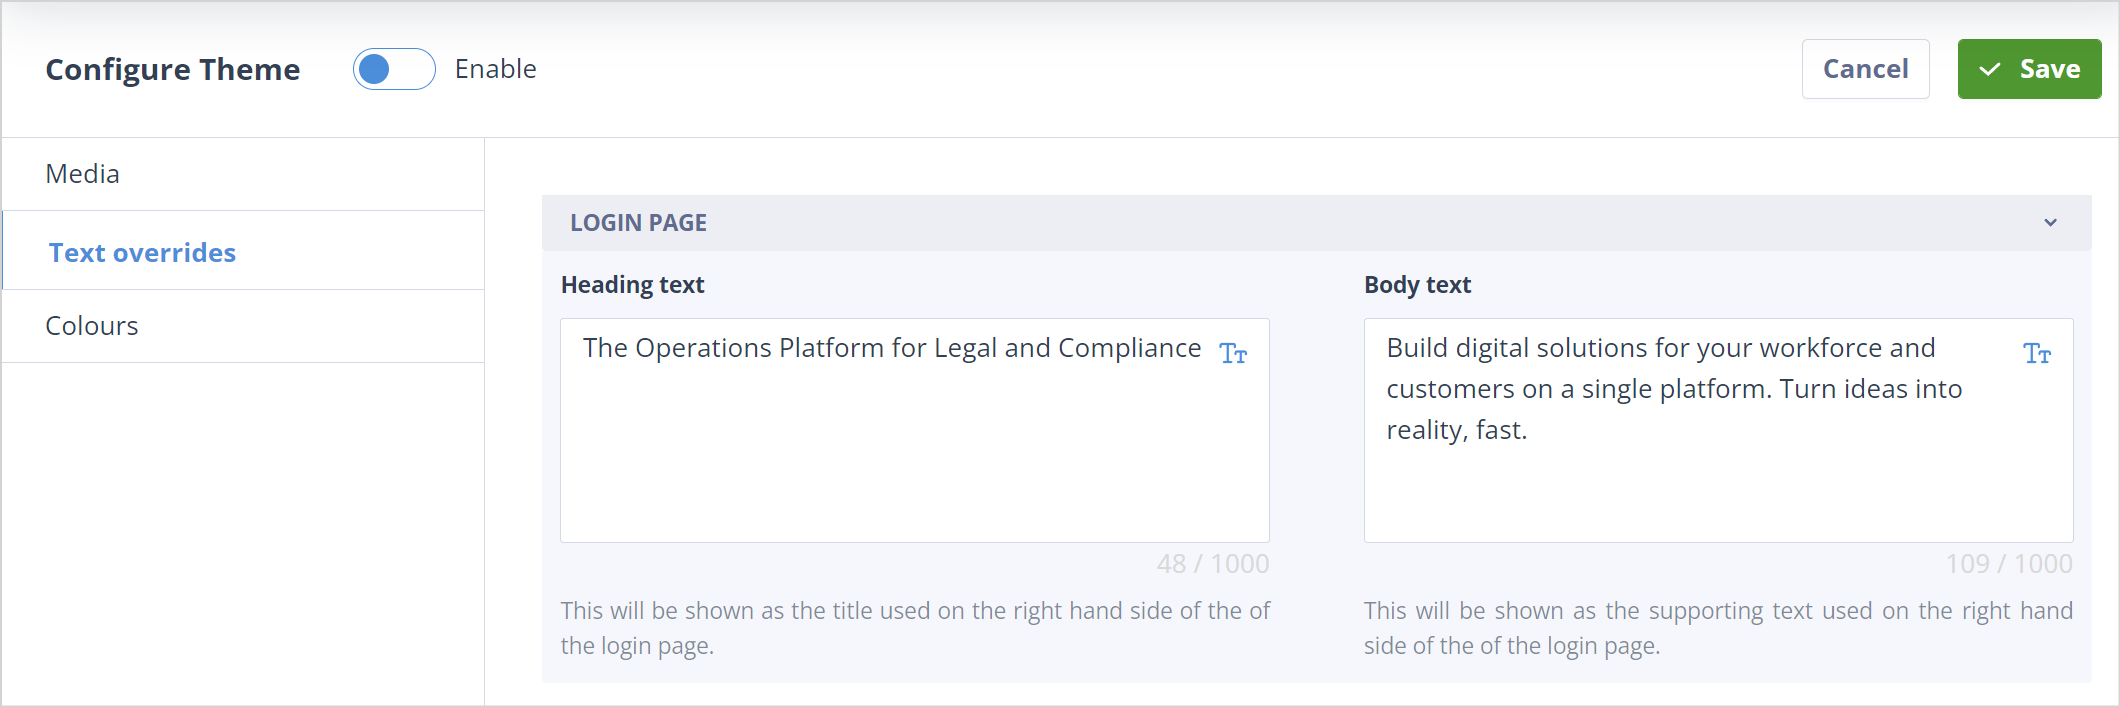Click the body help text about supporting text

coord(1718,628)
